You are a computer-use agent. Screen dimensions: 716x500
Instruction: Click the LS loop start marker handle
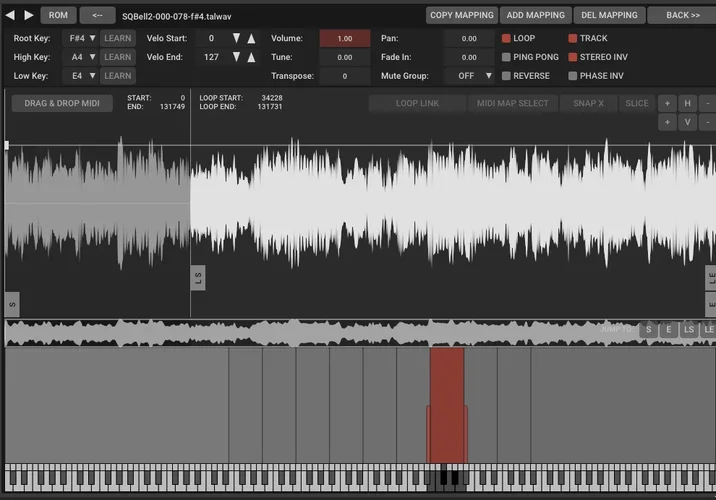click(x=198, y=279)
